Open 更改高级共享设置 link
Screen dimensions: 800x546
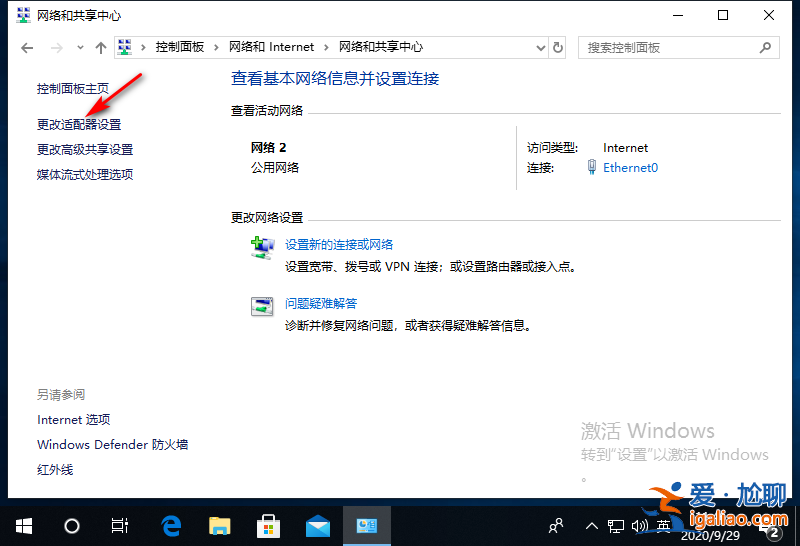click(x=85, y=150)
